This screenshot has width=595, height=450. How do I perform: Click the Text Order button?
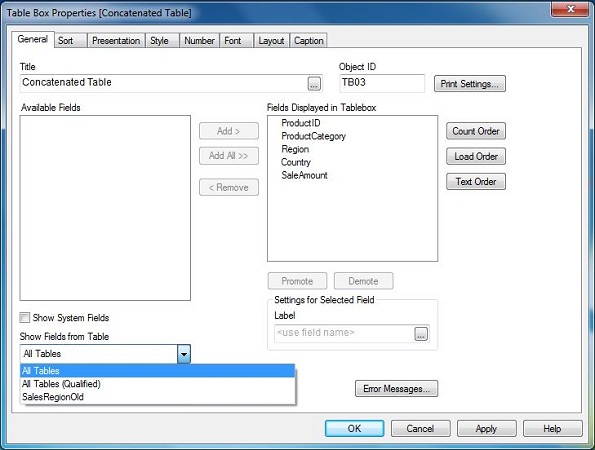click(476, 182)
